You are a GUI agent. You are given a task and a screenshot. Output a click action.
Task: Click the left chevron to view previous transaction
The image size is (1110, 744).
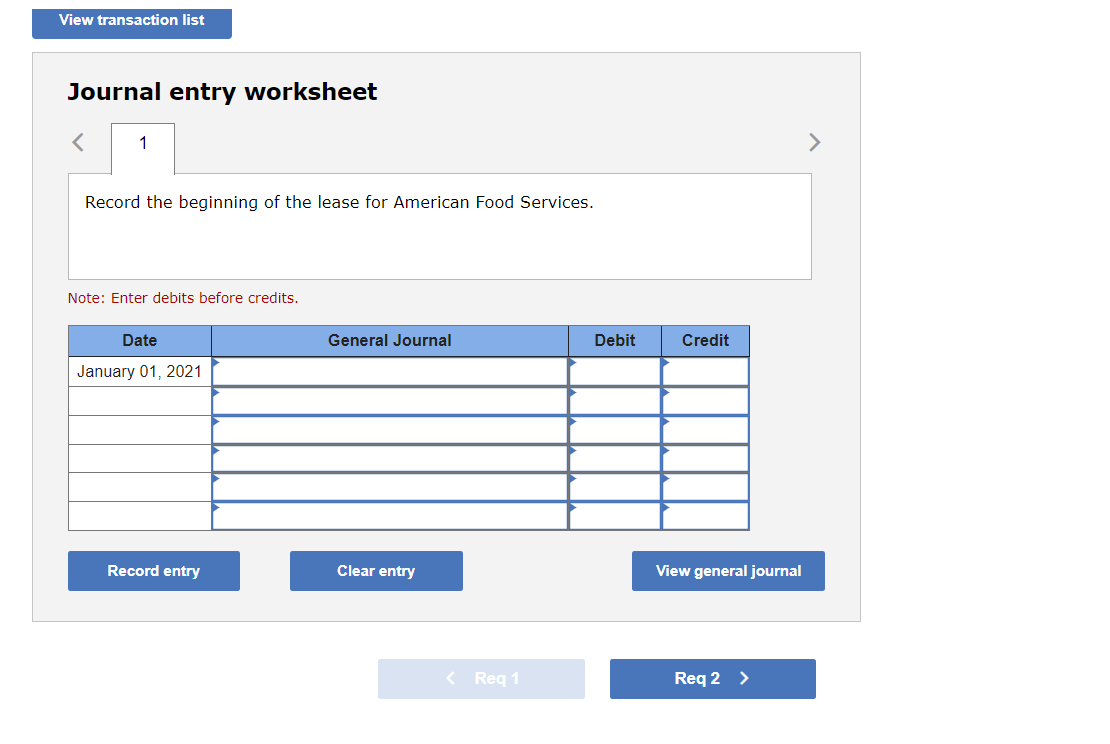(x=77, y=142)
